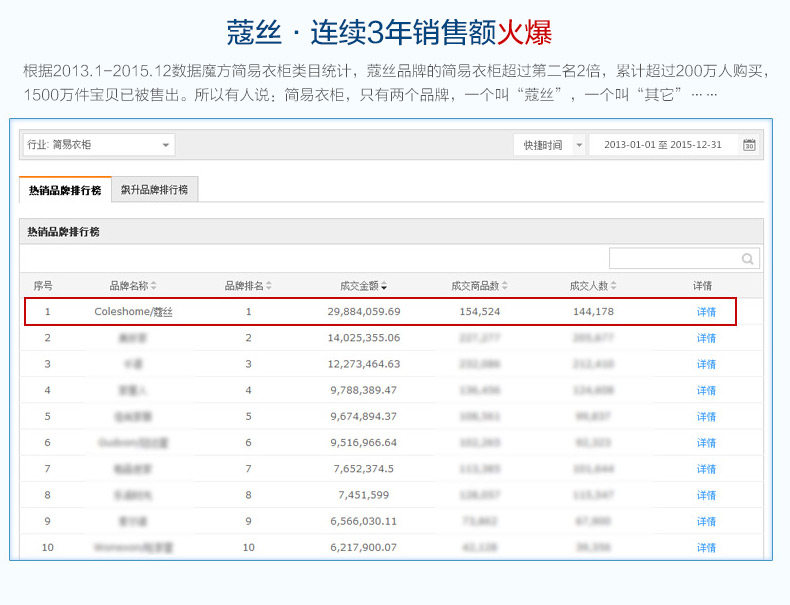Sort by 成交金额 column arrow
Screen dimensions: 790x605
click(x=383, y=286)
